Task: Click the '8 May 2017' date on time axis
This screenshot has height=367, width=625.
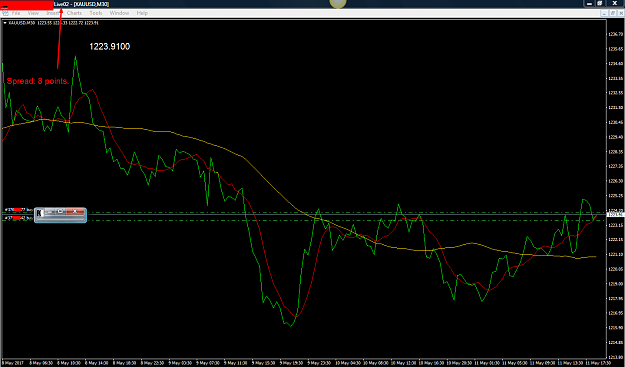Action: point(13,363)
